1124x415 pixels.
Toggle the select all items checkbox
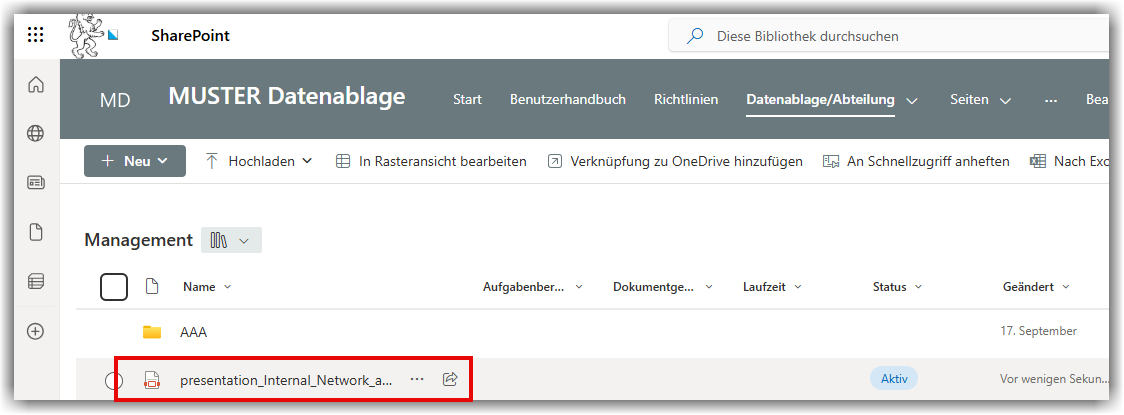coord(114,287)
